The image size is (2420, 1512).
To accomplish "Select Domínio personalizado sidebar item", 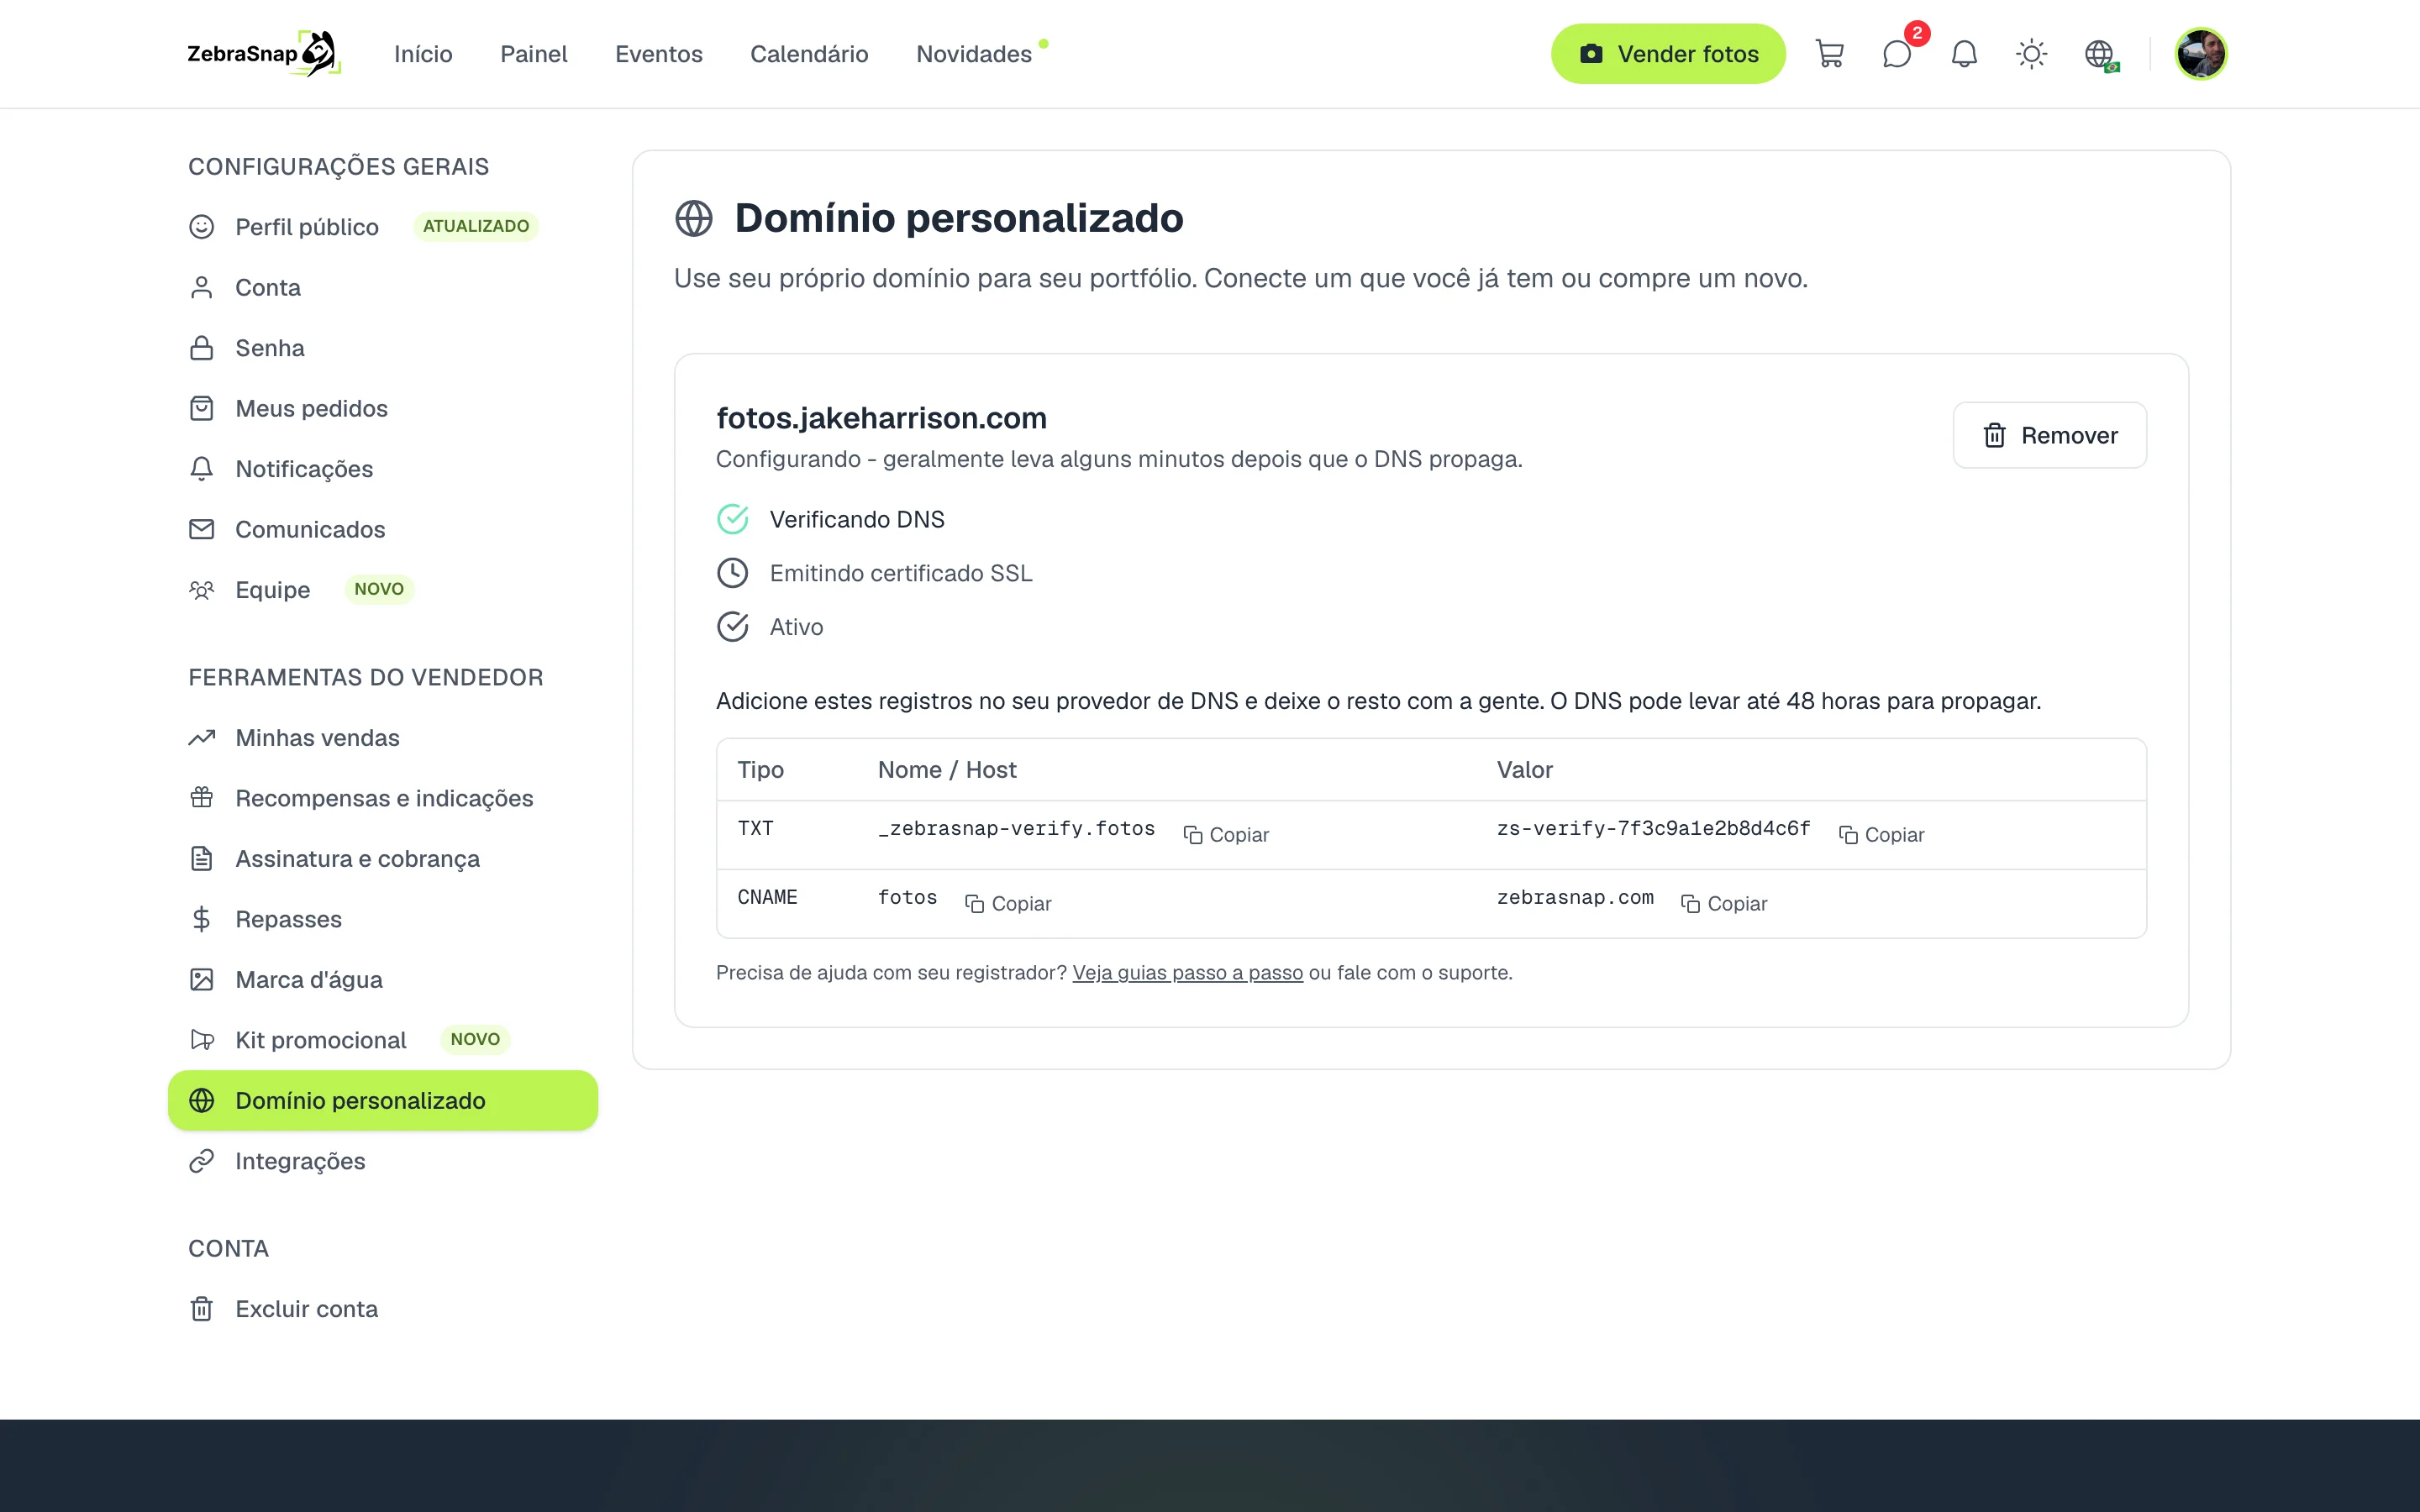I will 383,1101.
